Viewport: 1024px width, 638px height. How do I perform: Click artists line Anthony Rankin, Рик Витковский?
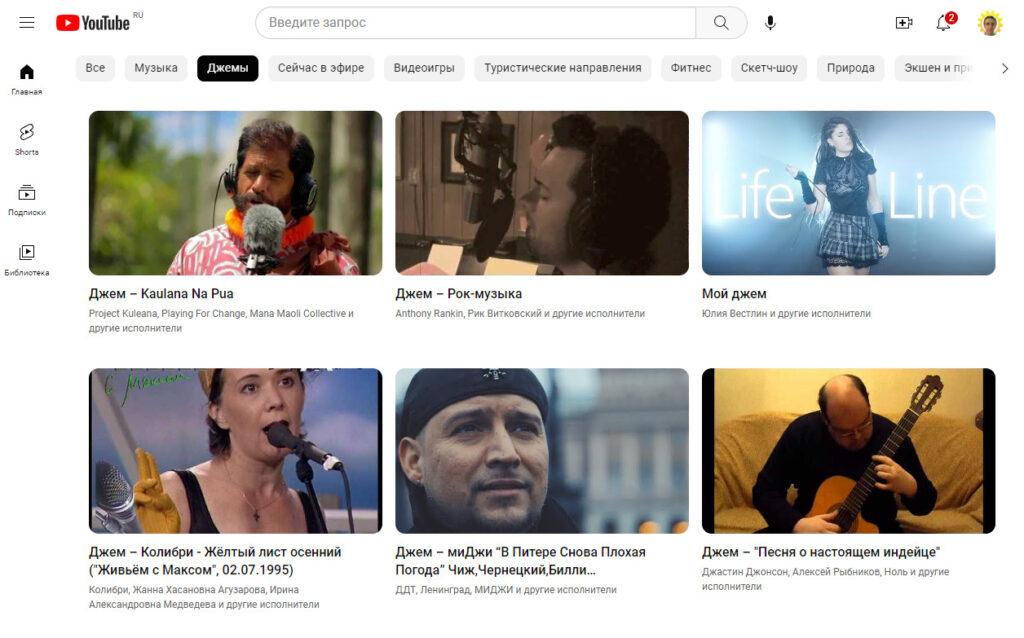pyautogui.click(x=520, y=313)
